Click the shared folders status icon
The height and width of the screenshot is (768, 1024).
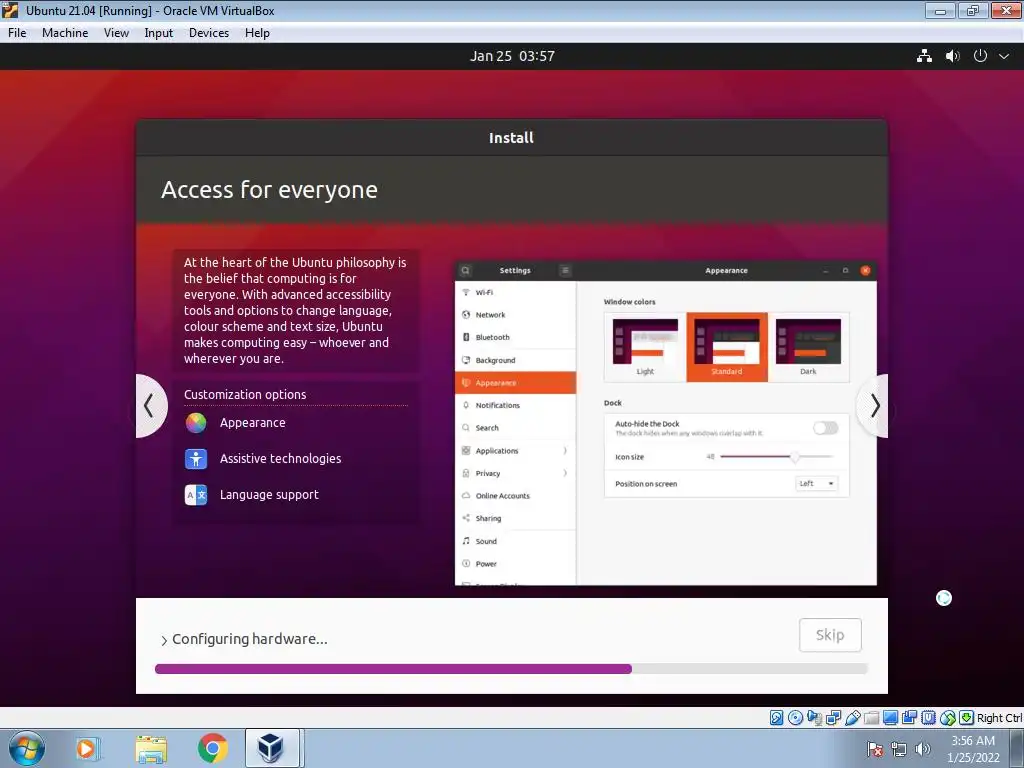click(871, 718)
